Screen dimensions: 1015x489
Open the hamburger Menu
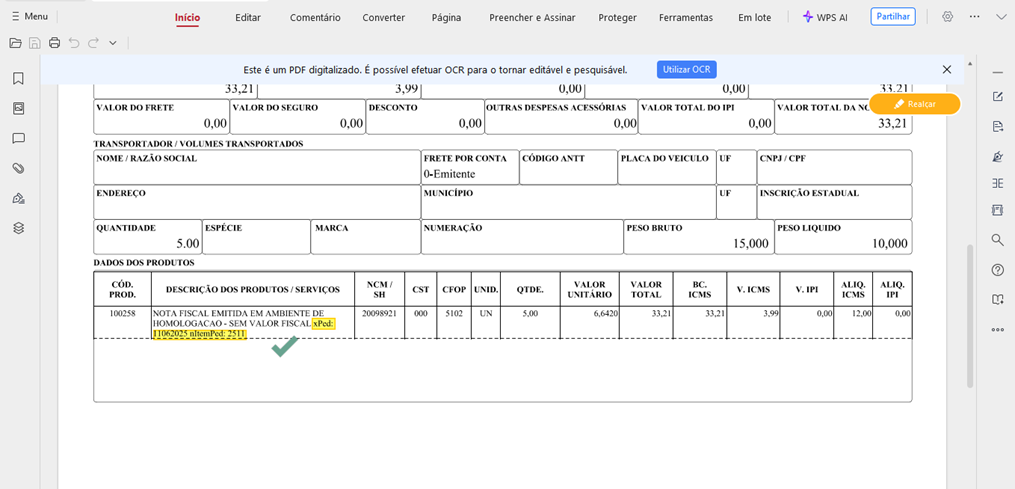(x=30, y=16)
